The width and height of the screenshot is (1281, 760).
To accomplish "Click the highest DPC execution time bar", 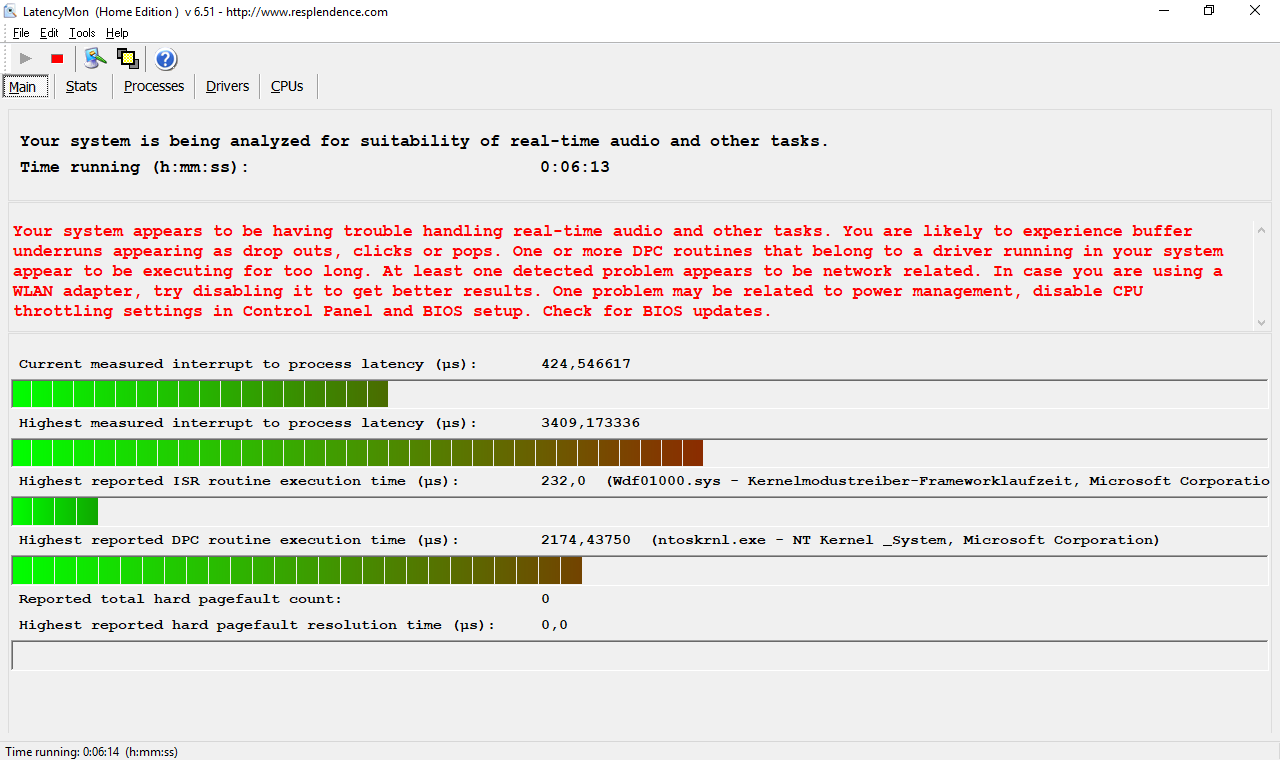I will [639, 571].
